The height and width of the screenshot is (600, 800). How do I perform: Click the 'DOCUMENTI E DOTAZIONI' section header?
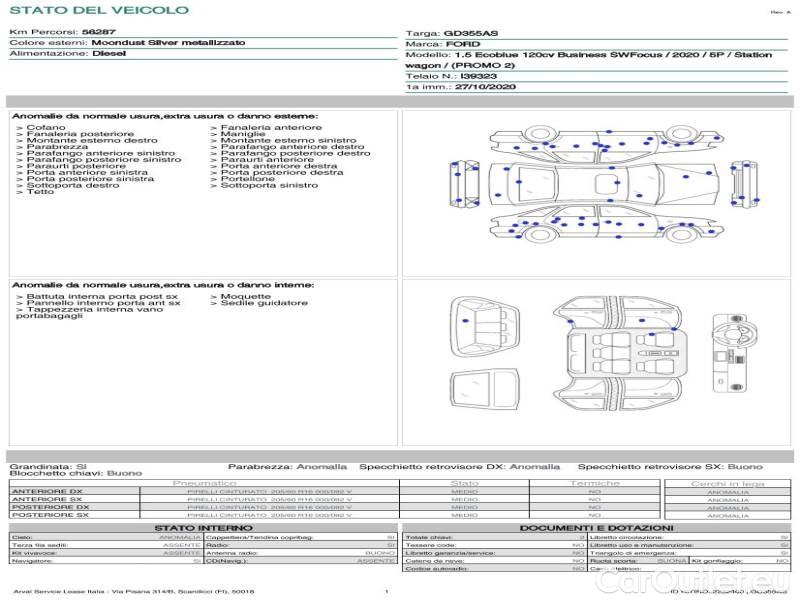point(596,528)
